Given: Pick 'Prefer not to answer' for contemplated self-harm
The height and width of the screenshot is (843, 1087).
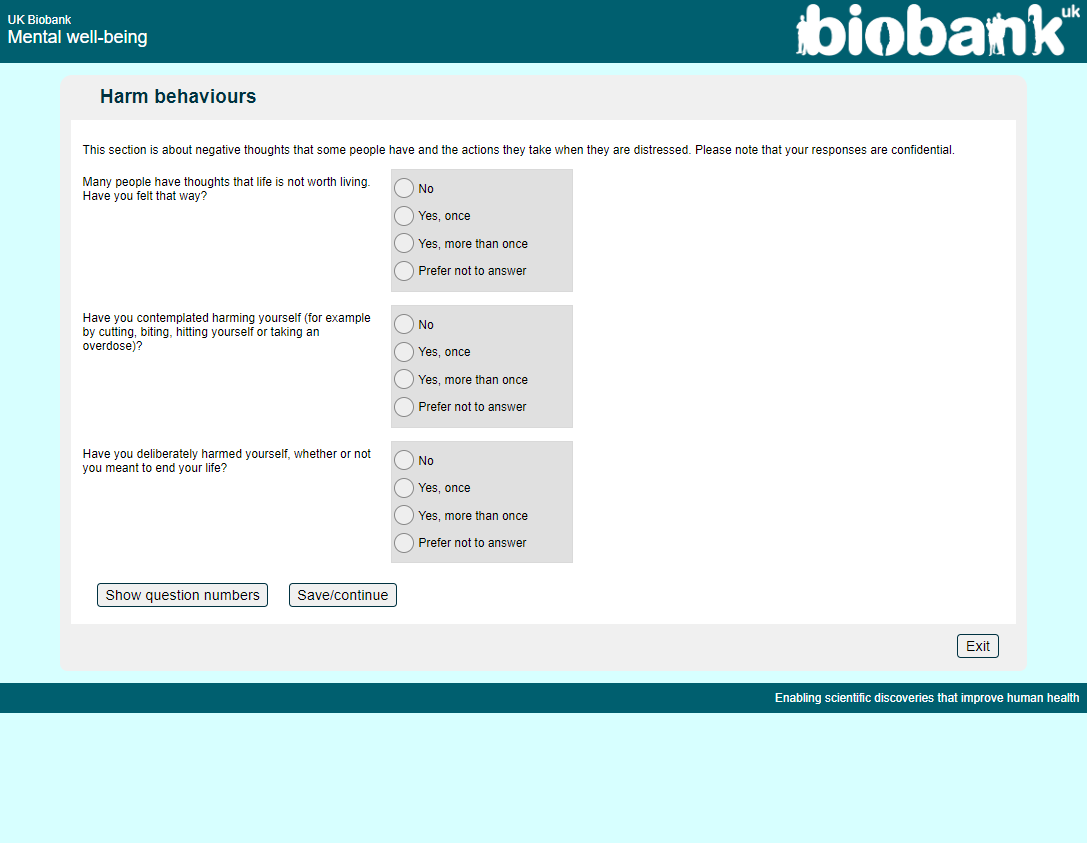Looking at the screenshot, I should pos(404,407).
